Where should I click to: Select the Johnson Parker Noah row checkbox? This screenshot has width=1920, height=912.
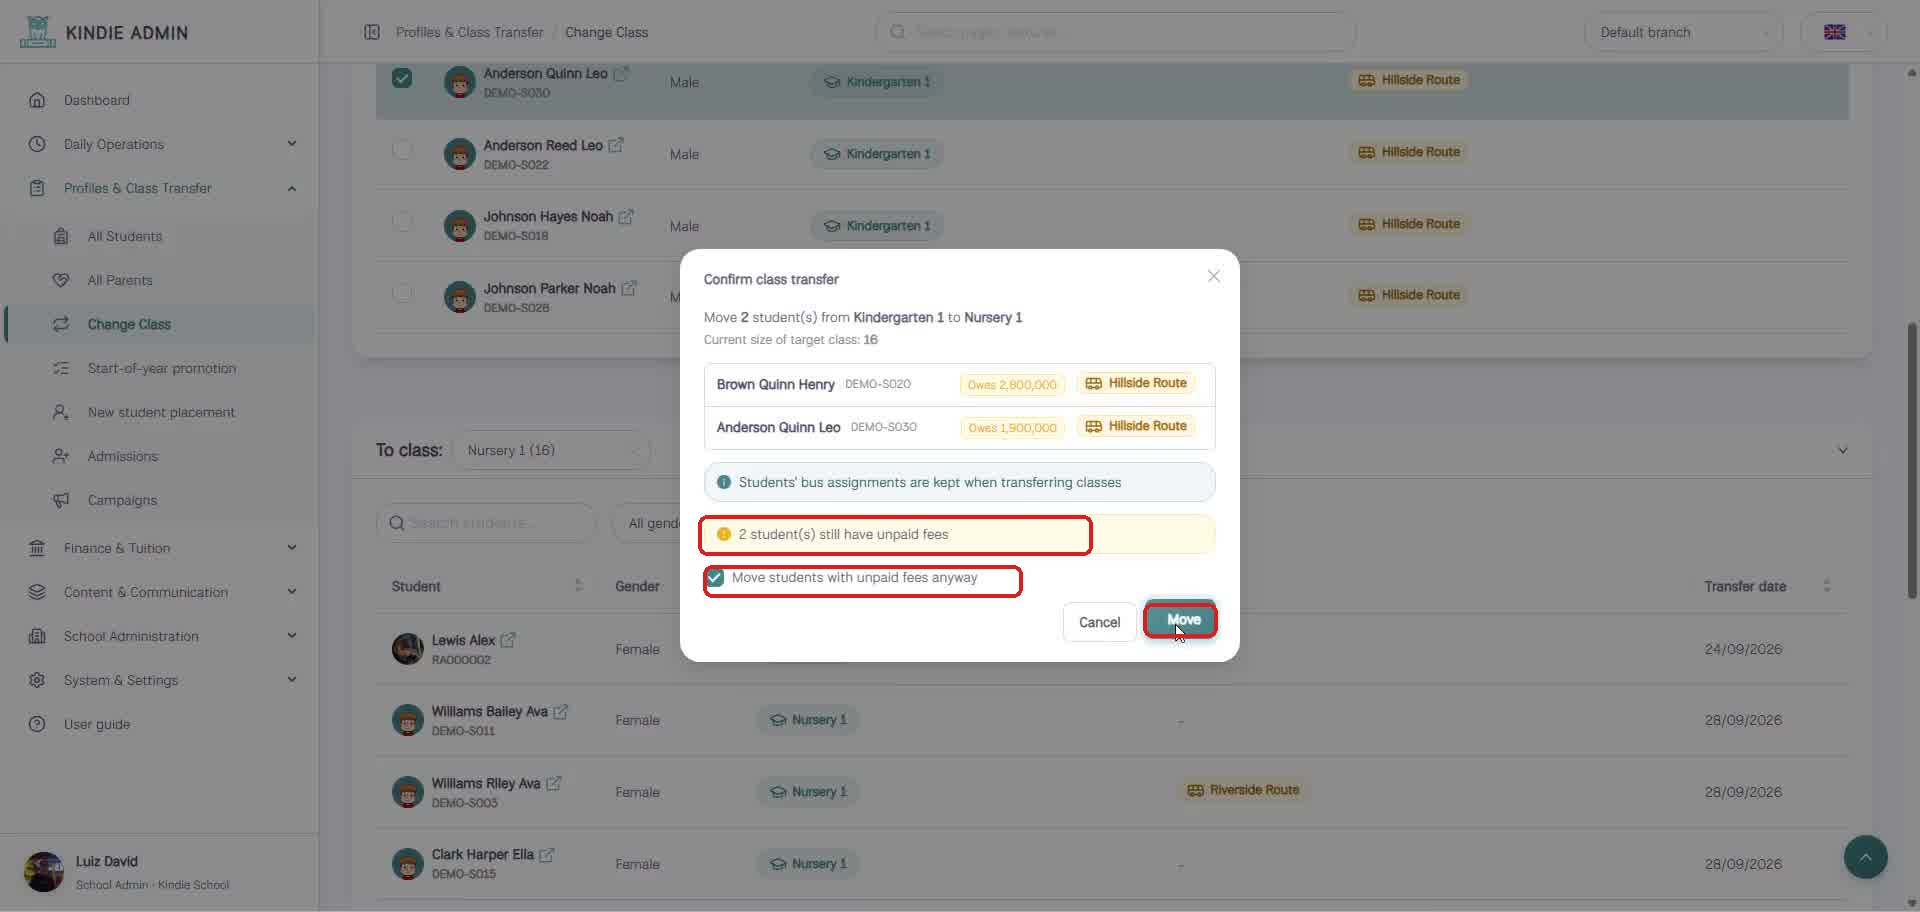(402, 293)
